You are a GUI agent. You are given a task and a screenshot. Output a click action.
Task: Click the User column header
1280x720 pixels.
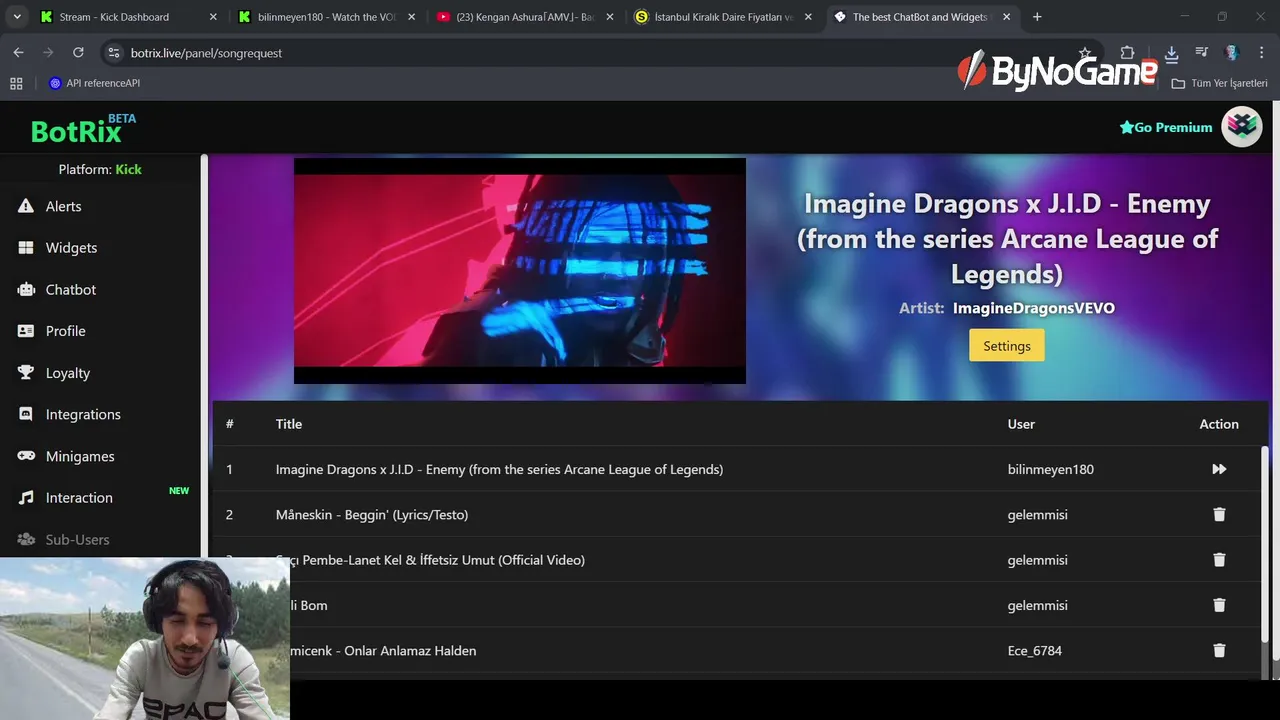(x=1021, y=424)
